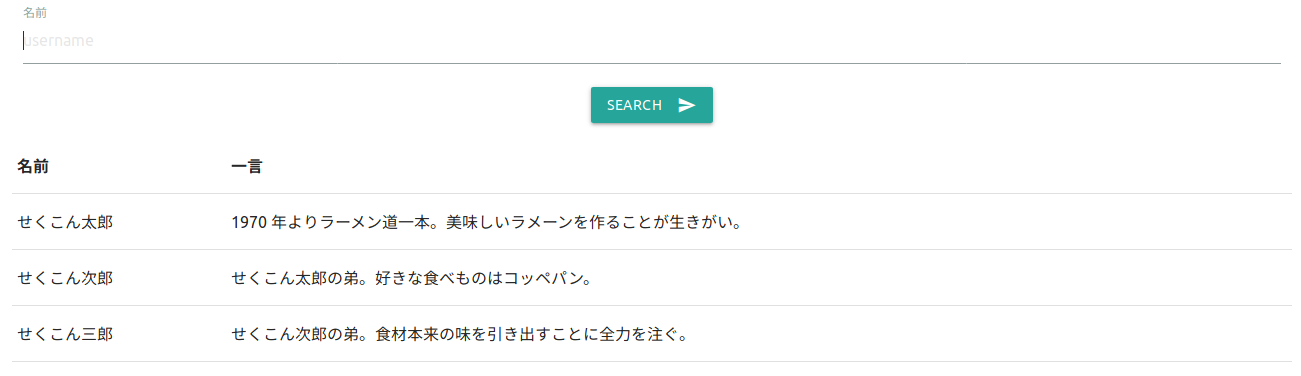Click the paper-plane send icon

pyautogui.click(x=687, y=105)
